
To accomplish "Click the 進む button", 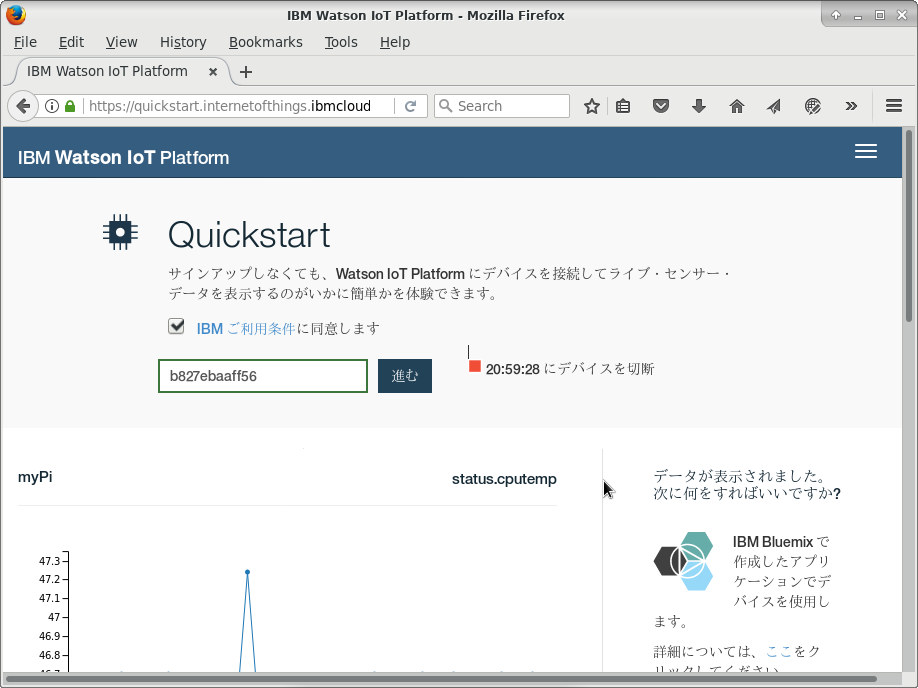I will click(404, 375).
